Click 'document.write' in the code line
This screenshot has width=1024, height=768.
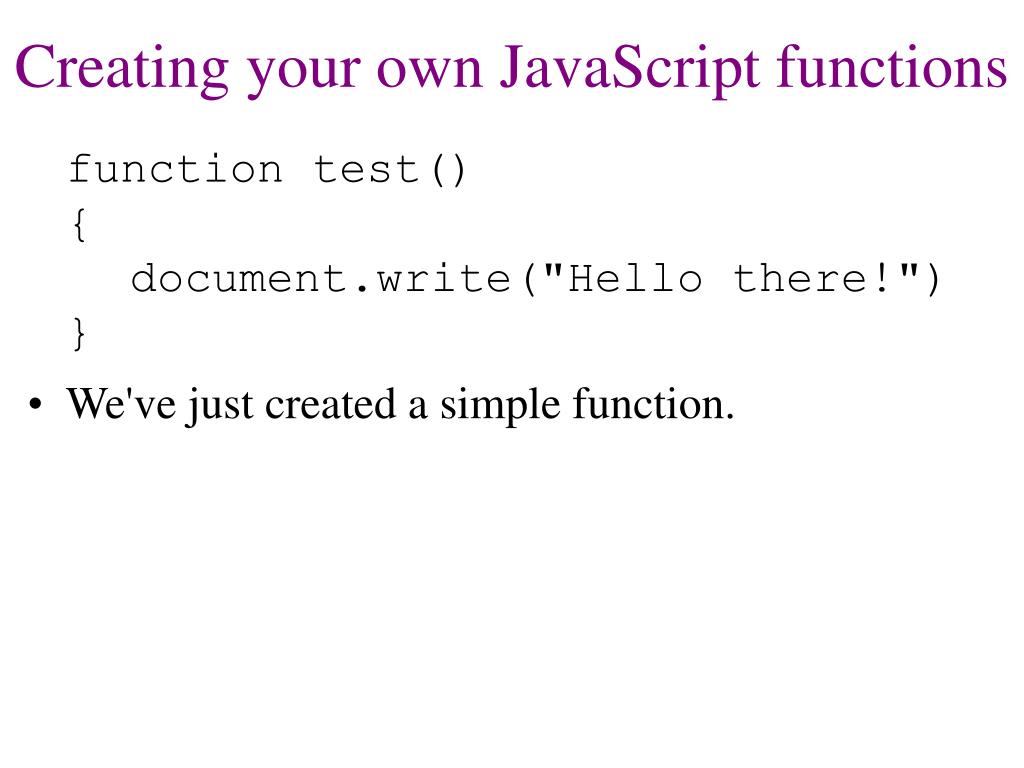pyautogui.click(x=321, y=279)
